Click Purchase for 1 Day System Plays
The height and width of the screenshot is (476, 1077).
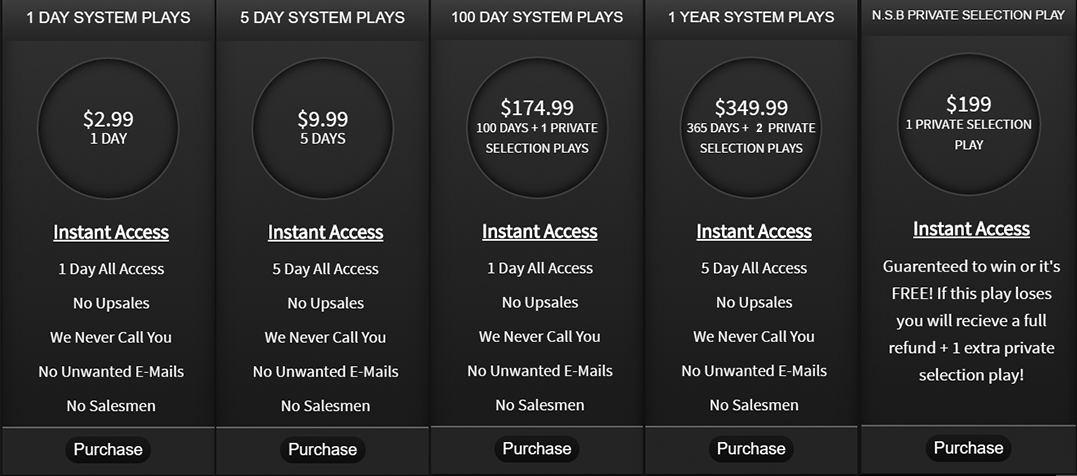pos(108,450)
